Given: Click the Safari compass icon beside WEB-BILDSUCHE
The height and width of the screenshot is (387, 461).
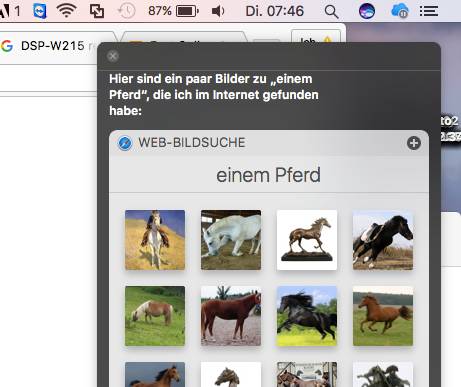Looking at the screenshot, I should pos(125,143).
